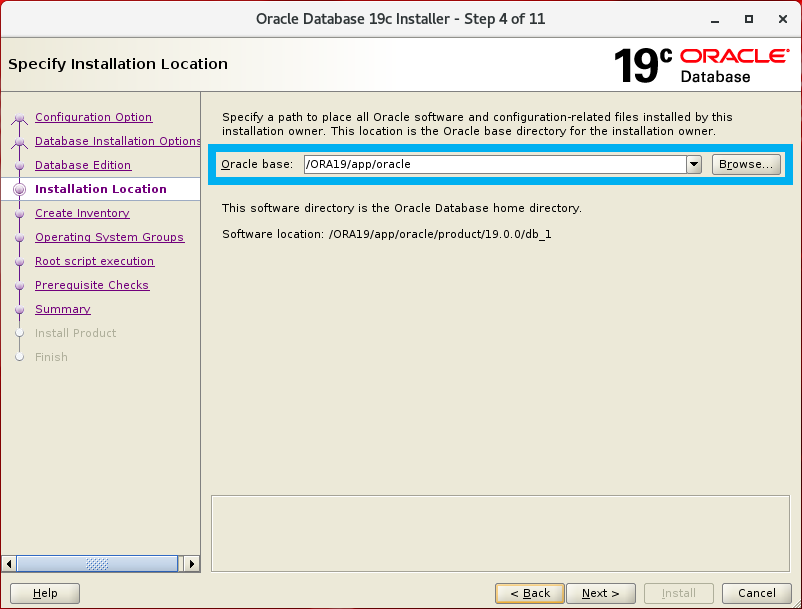Proceed with the Next > button
Viewport: 802px width, 609px height.
click(601, 593)
